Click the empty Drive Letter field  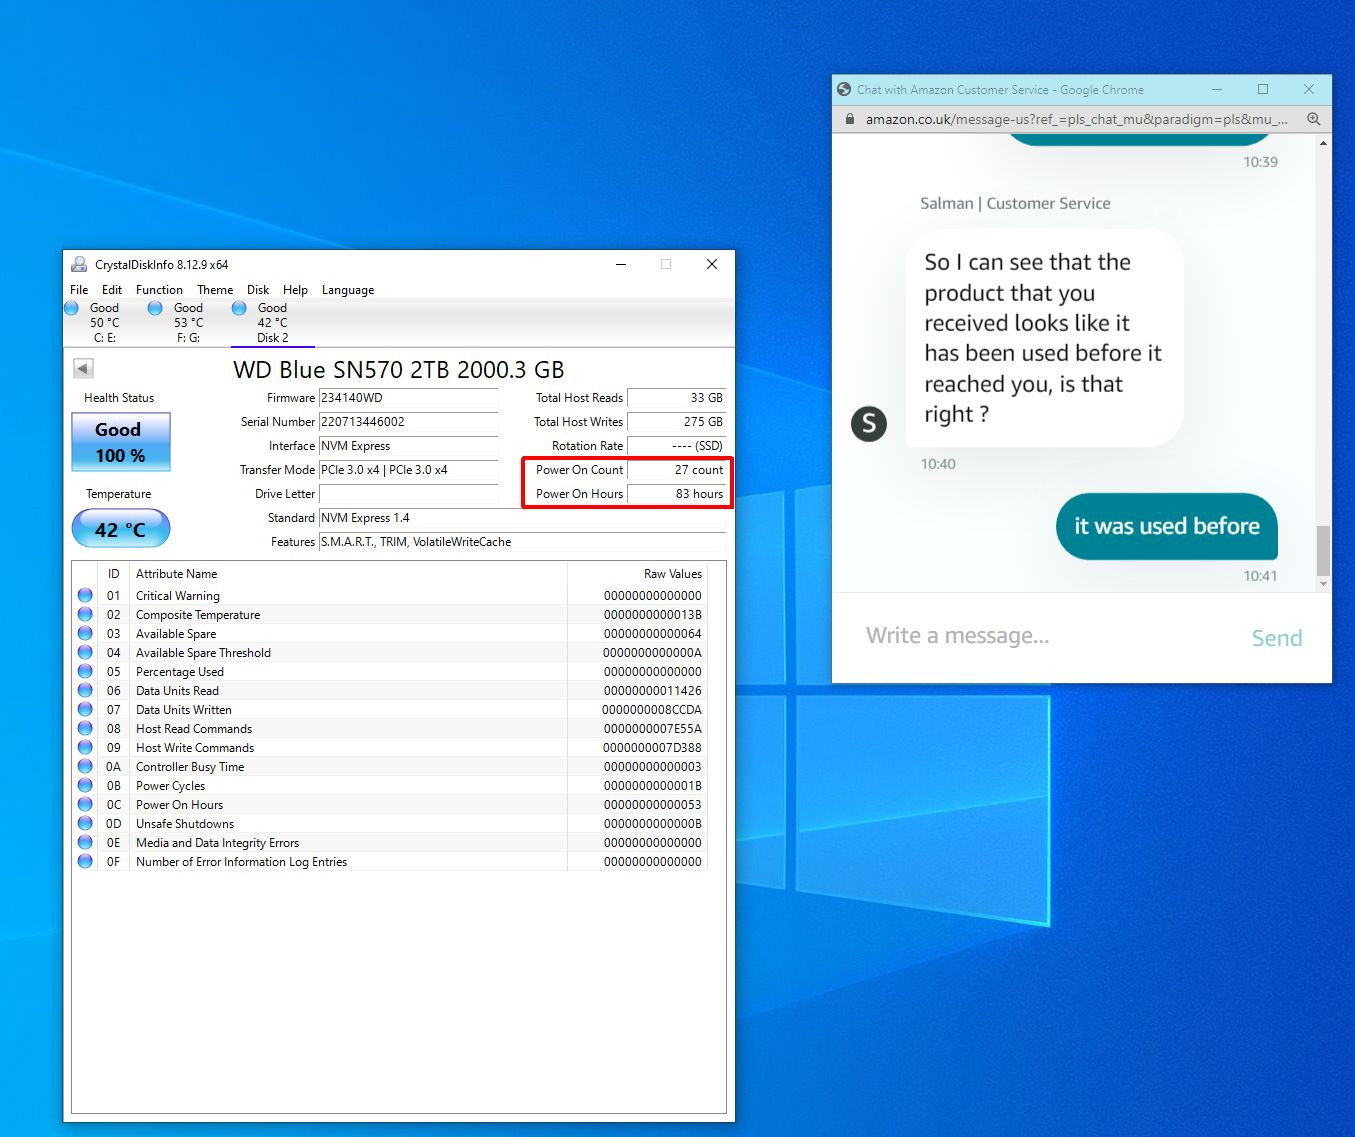[x=408, y=494]
